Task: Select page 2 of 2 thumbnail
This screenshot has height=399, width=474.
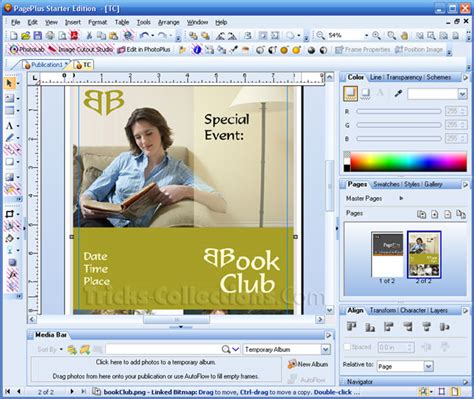Action: (424, 254)
